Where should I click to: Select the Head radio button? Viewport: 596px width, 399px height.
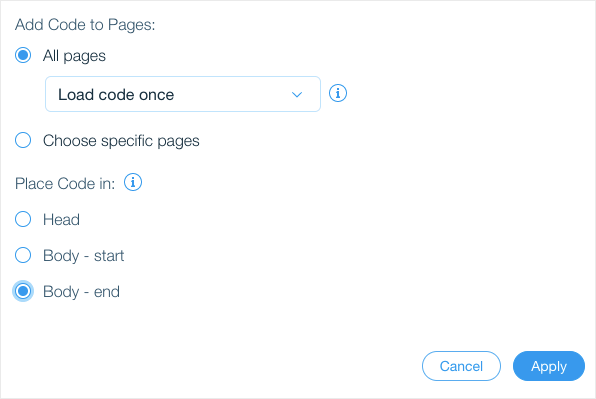coord(23,219)
